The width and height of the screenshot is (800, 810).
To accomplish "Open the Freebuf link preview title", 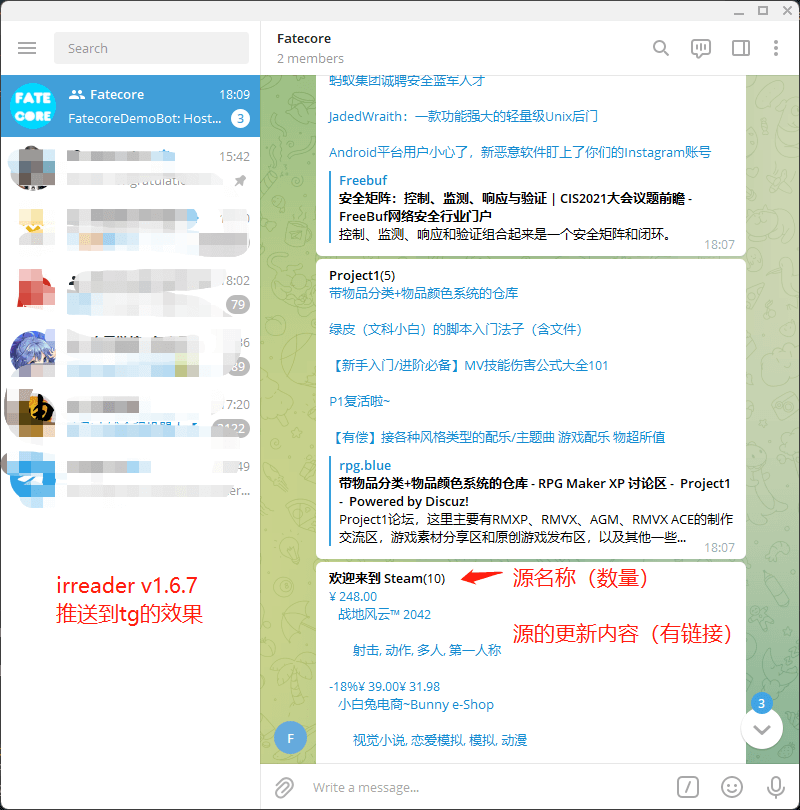I will point(515,207).
